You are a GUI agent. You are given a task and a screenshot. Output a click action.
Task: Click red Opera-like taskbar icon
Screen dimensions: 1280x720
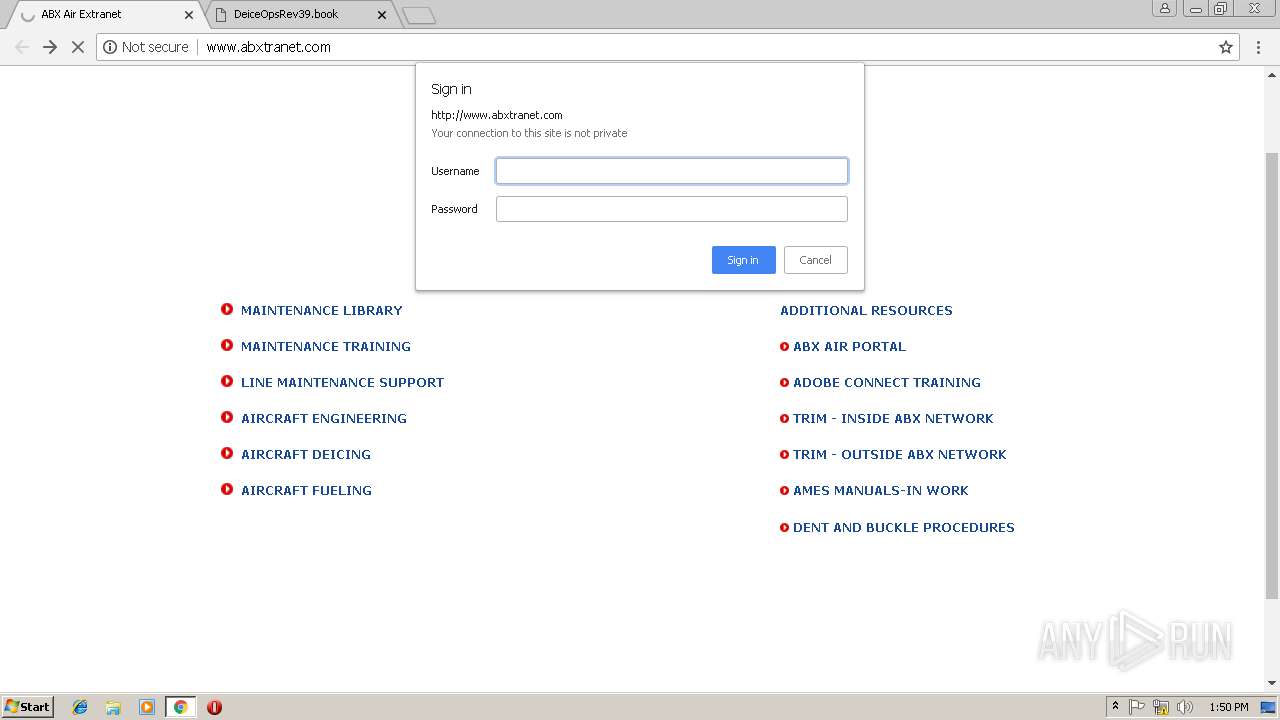[214, 707]
